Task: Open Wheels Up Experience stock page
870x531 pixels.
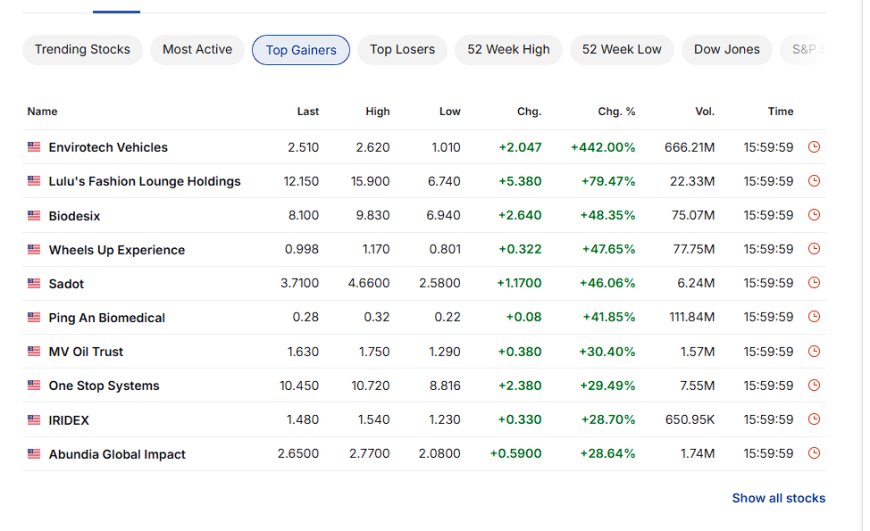Action: pyautogui.click(x=117, y=250)
